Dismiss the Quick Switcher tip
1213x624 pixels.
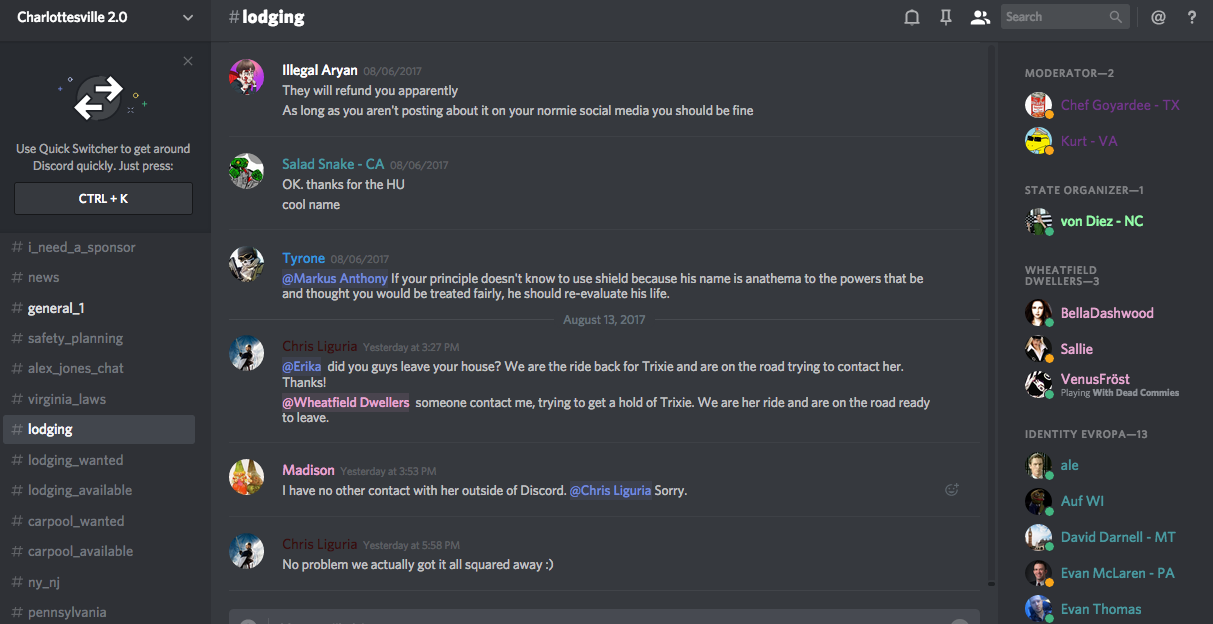click(188, 61)
